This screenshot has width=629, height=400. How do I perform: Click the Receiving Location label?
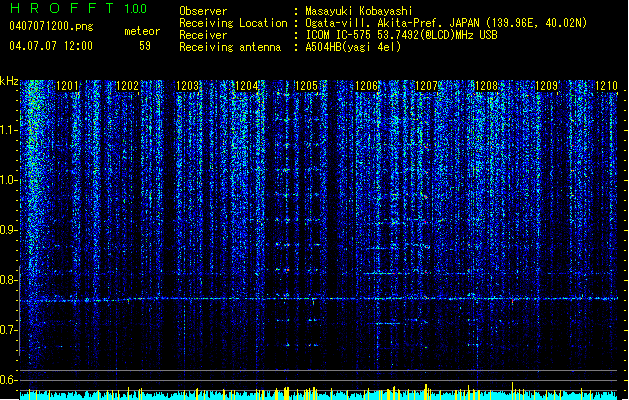(233, 23)
